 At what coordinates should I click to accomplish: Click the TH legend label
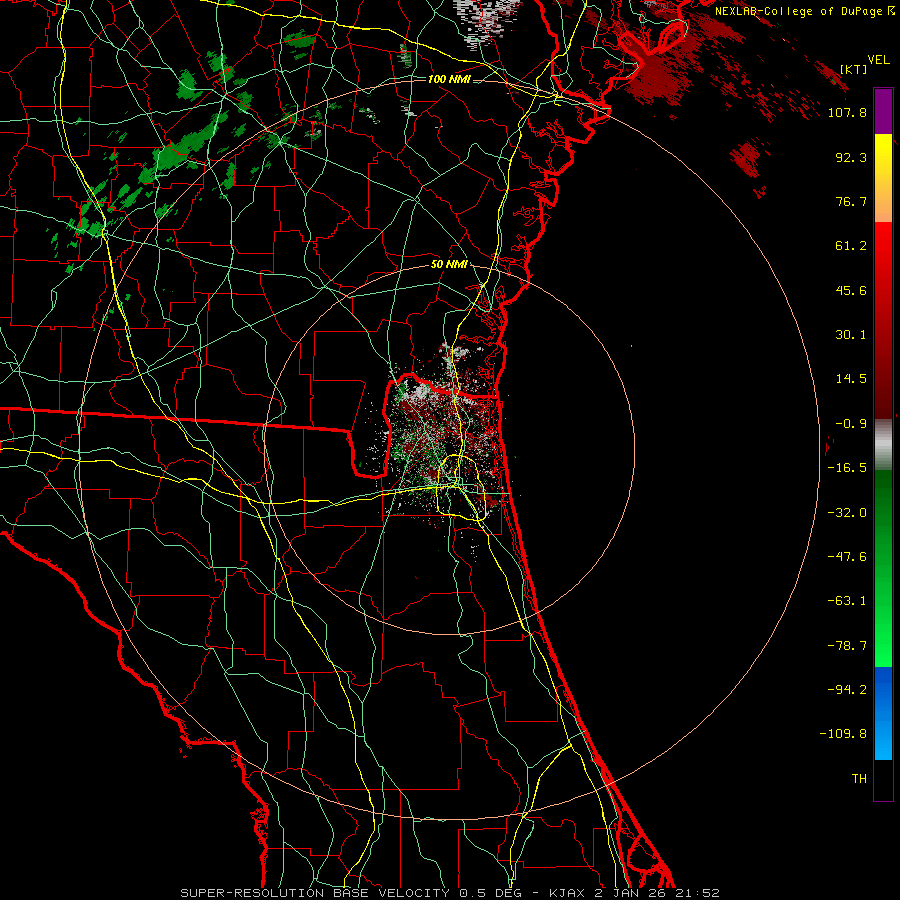[859, 778]
